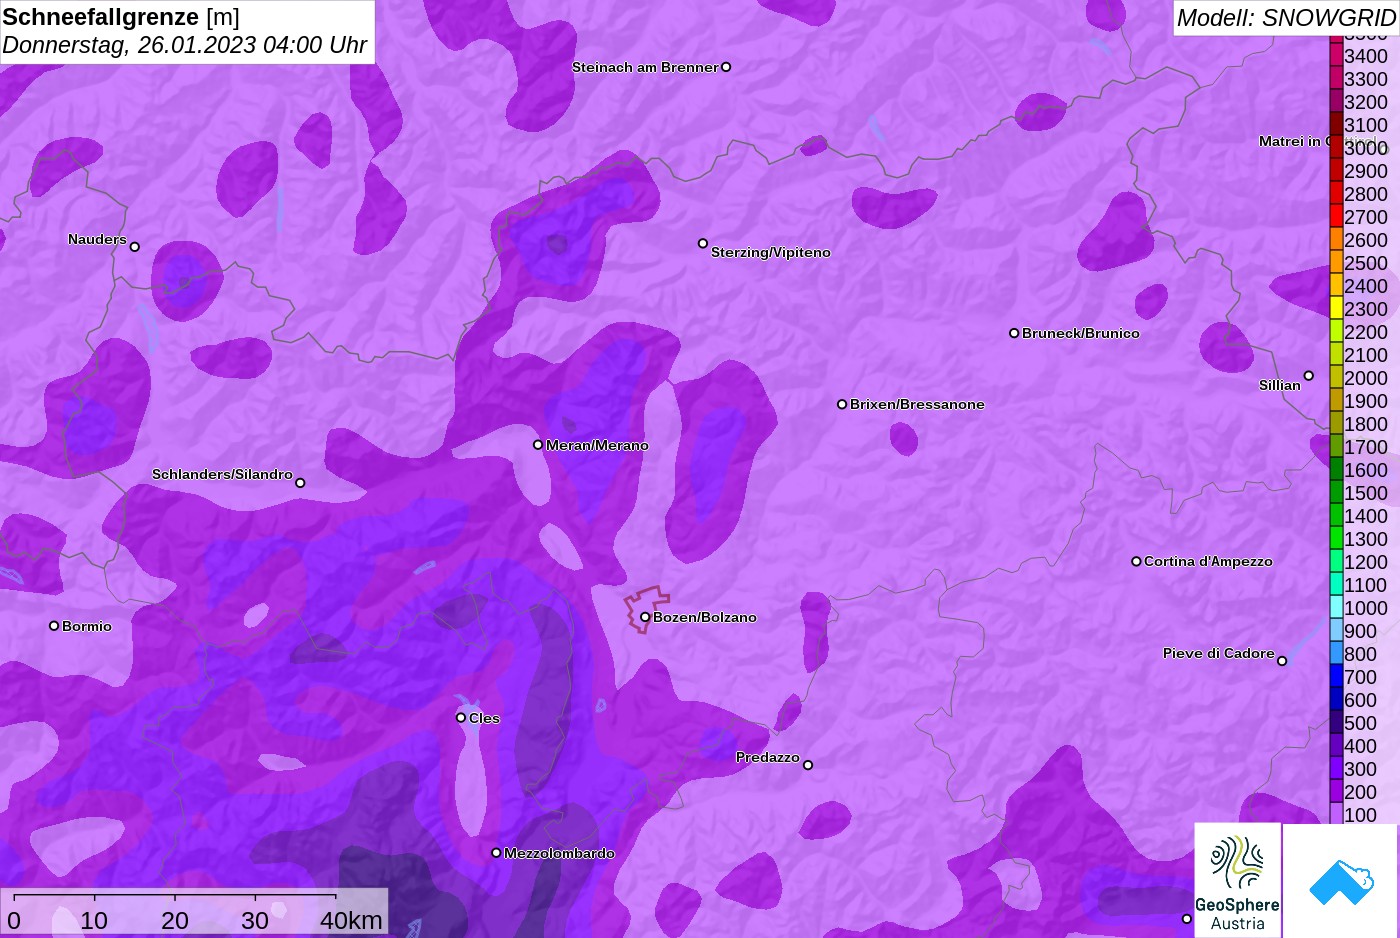Image resolution: width=1400 pixels, height=938 pixels.
Task: Click the 1500 m green legend swatch
Action: (x=1336, y=492)
